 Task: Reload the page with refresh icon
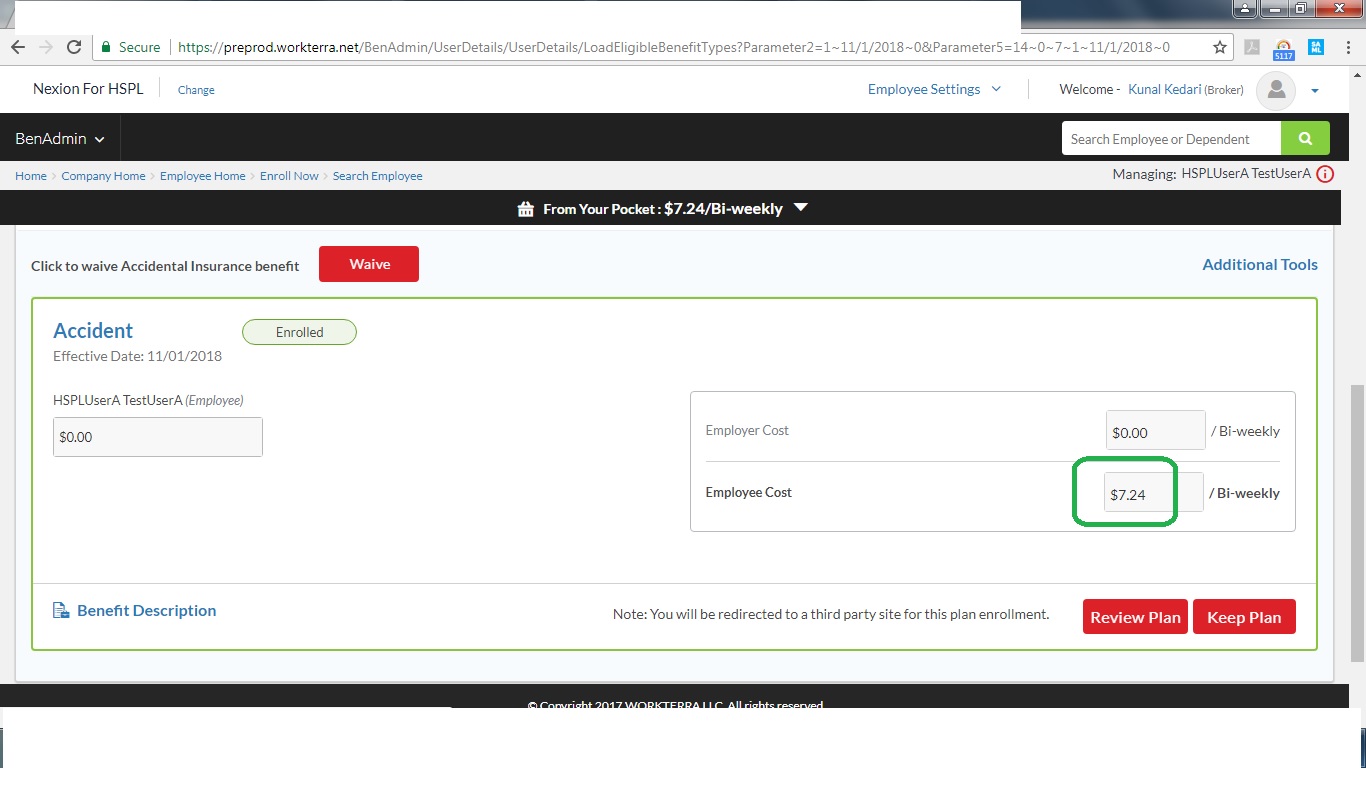(x=74, y=47)
